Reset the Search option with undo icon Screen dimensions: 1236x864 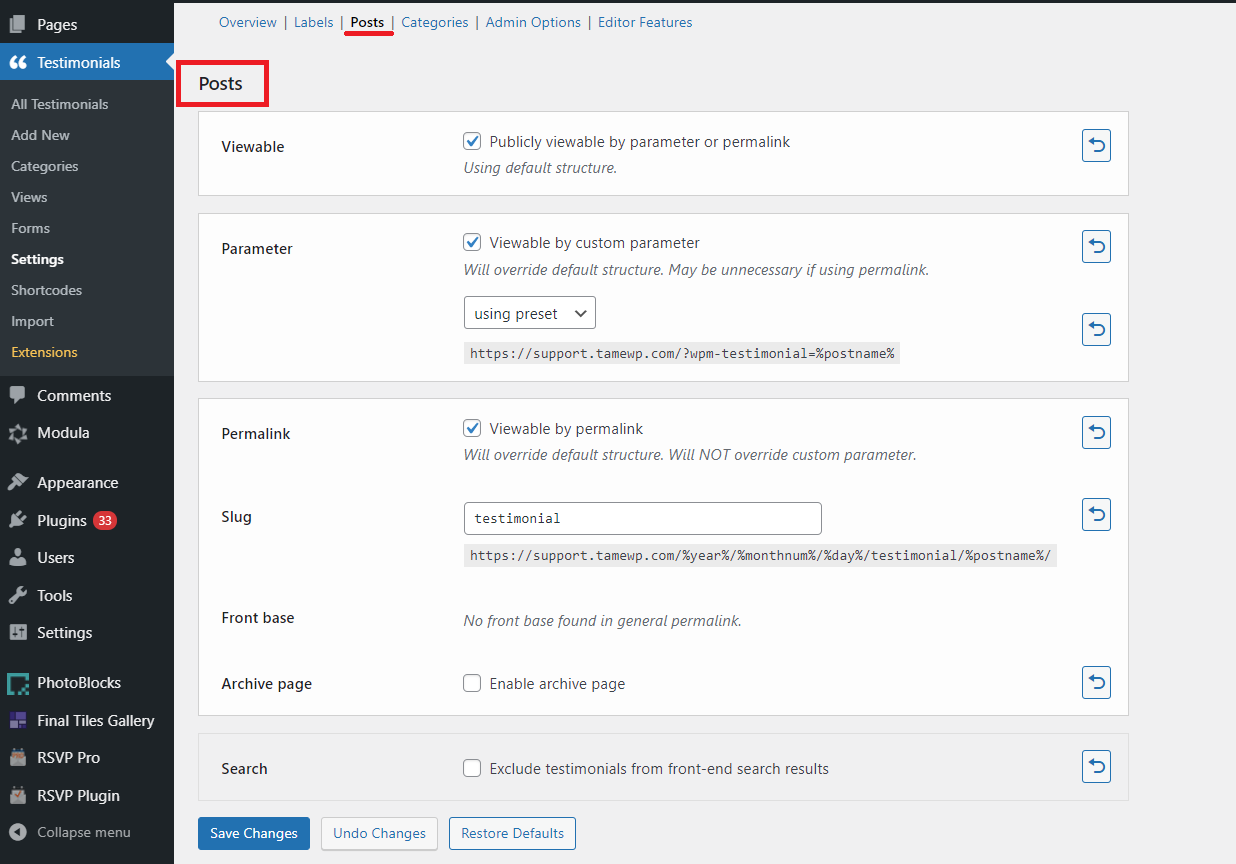(x=1097, y=767)
